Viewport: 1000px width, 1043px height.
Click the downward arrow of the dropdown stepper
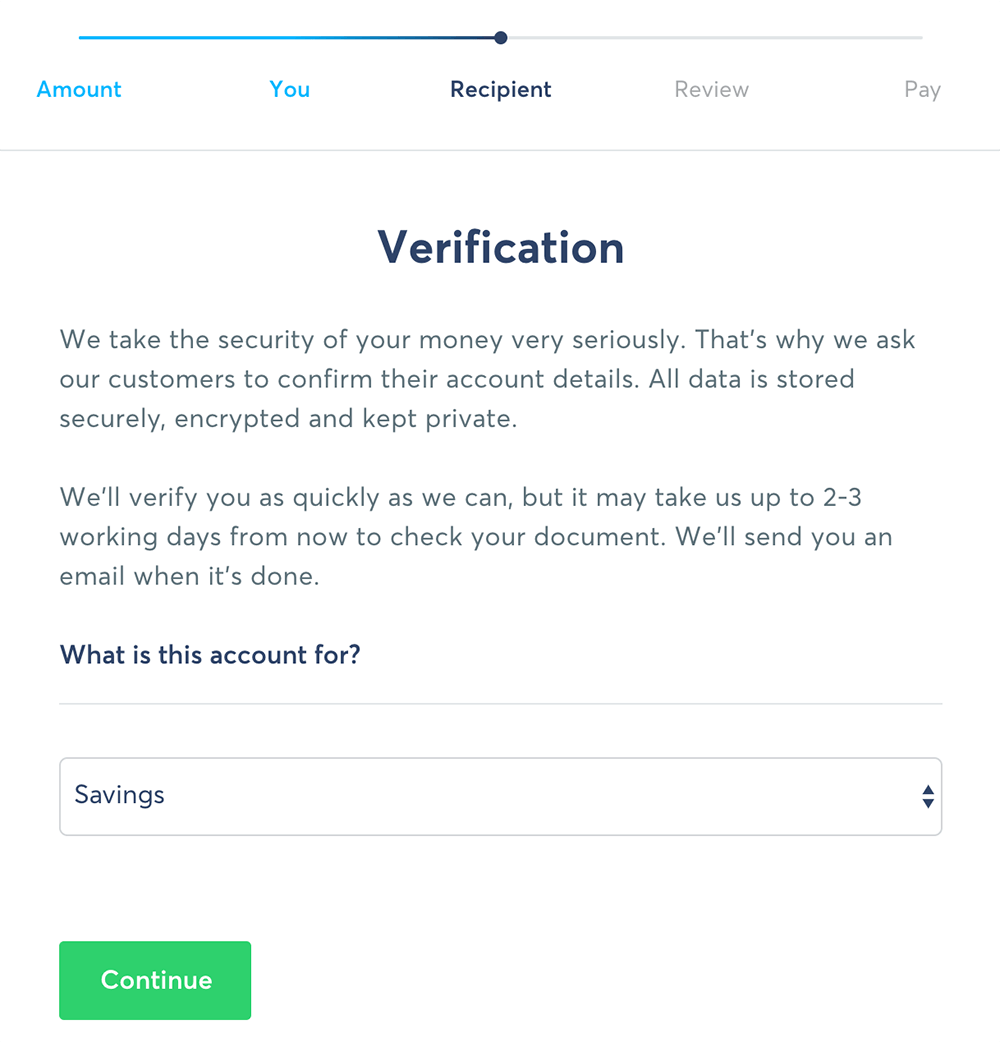pyautogui.click(x=928, y=804)
